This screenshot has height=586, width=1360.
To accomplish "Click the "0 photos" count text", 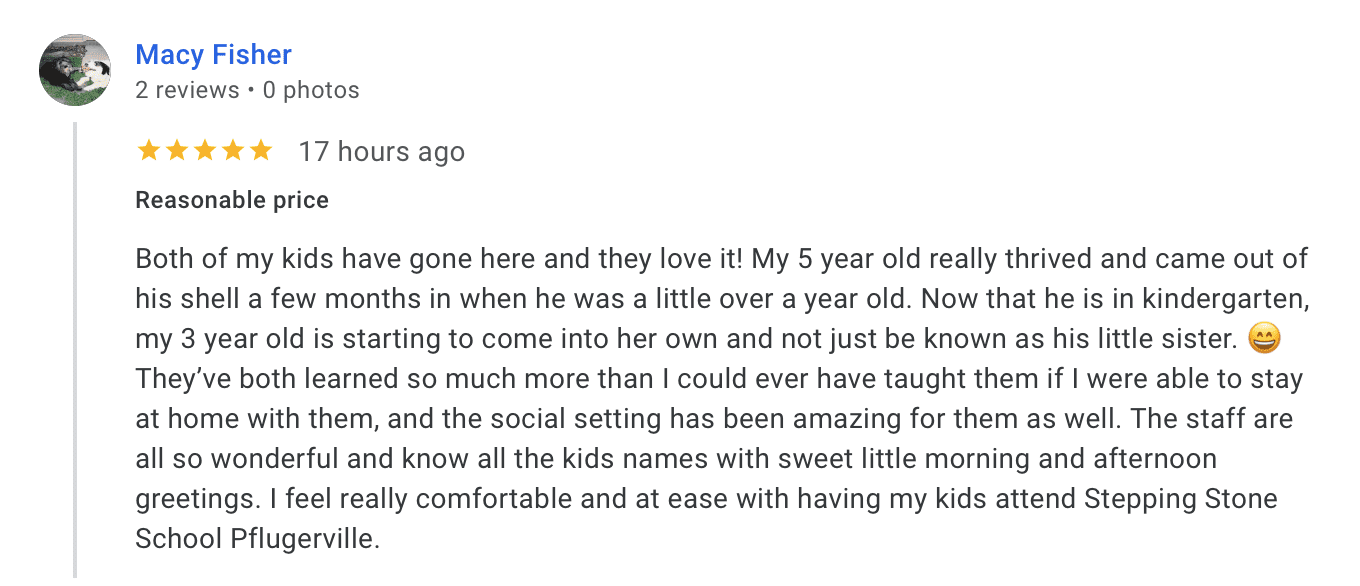I will coord(311,91).
